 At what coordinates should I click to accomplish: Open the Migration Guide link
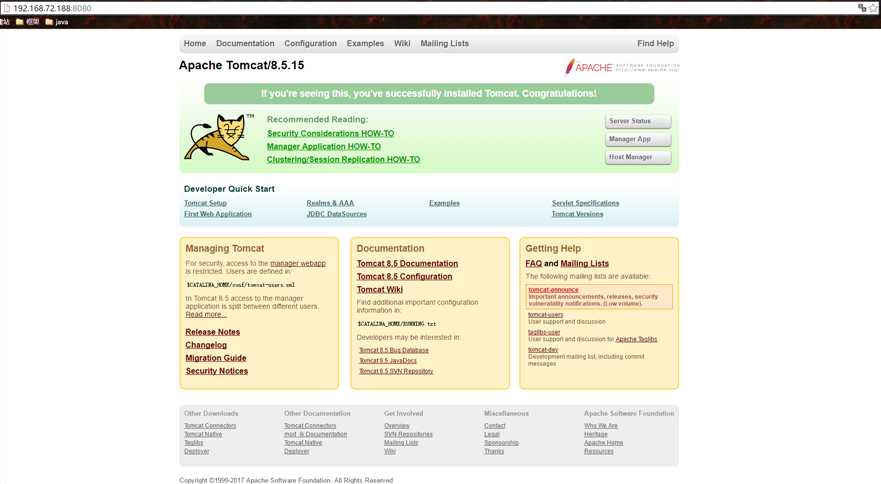pos(216,358)
